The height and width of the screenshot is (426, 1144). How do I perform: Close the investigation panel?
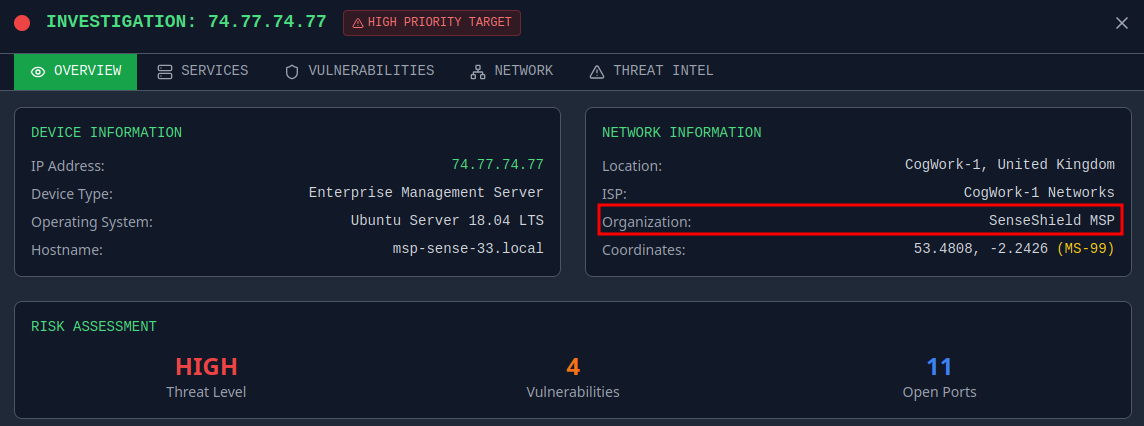pyautogui.click(x=1121, y=23)
